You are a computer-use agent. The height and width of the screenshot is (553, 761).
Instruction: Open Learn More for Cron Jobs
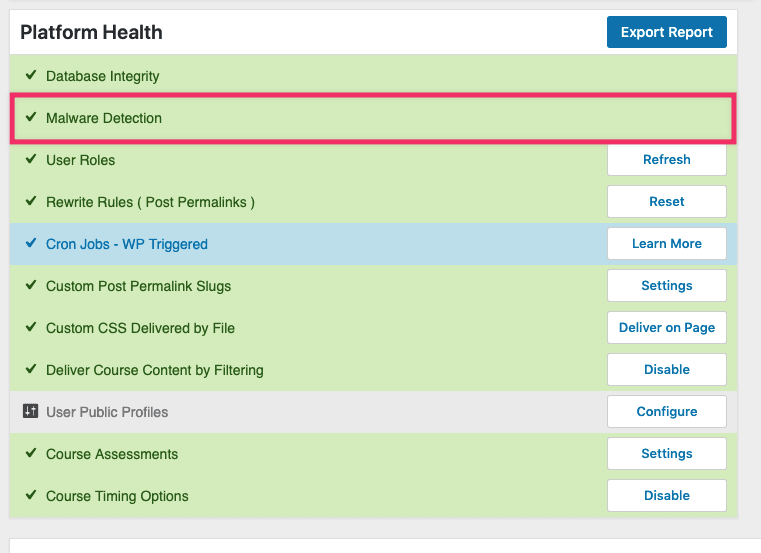coord(666,243)
